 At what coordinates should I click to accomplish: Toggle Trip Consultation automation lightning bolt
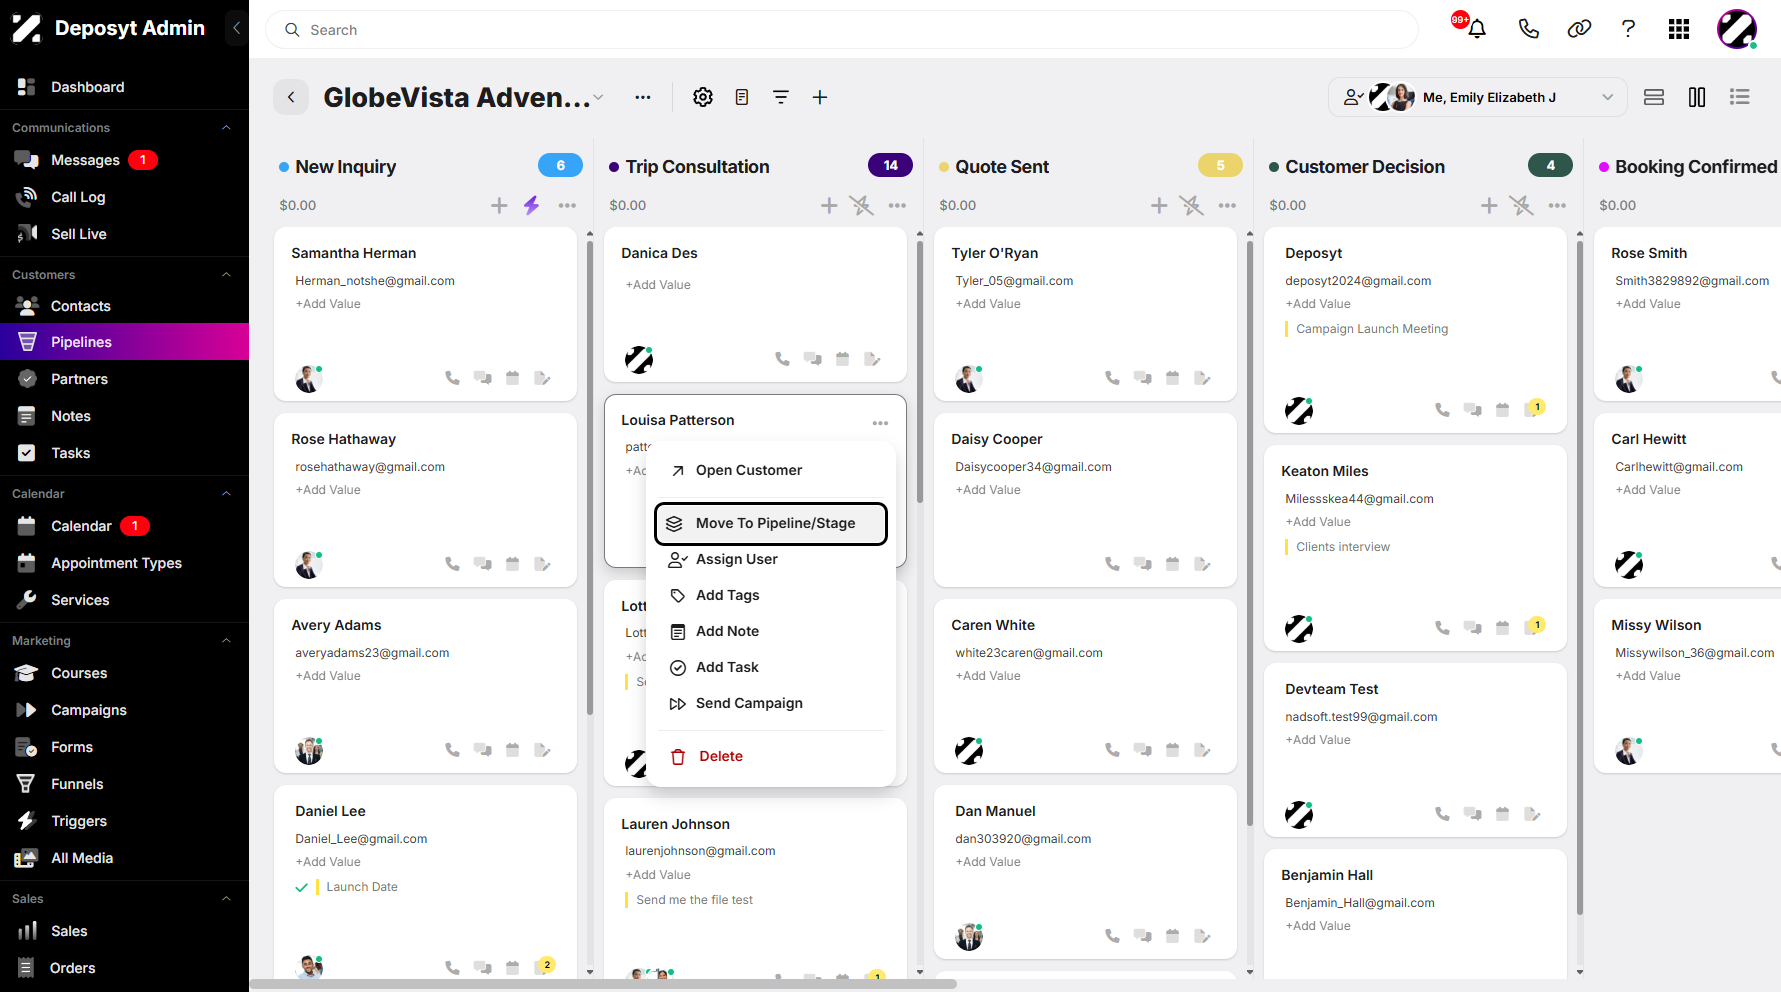pyautogui.click(x=861, y=205)
